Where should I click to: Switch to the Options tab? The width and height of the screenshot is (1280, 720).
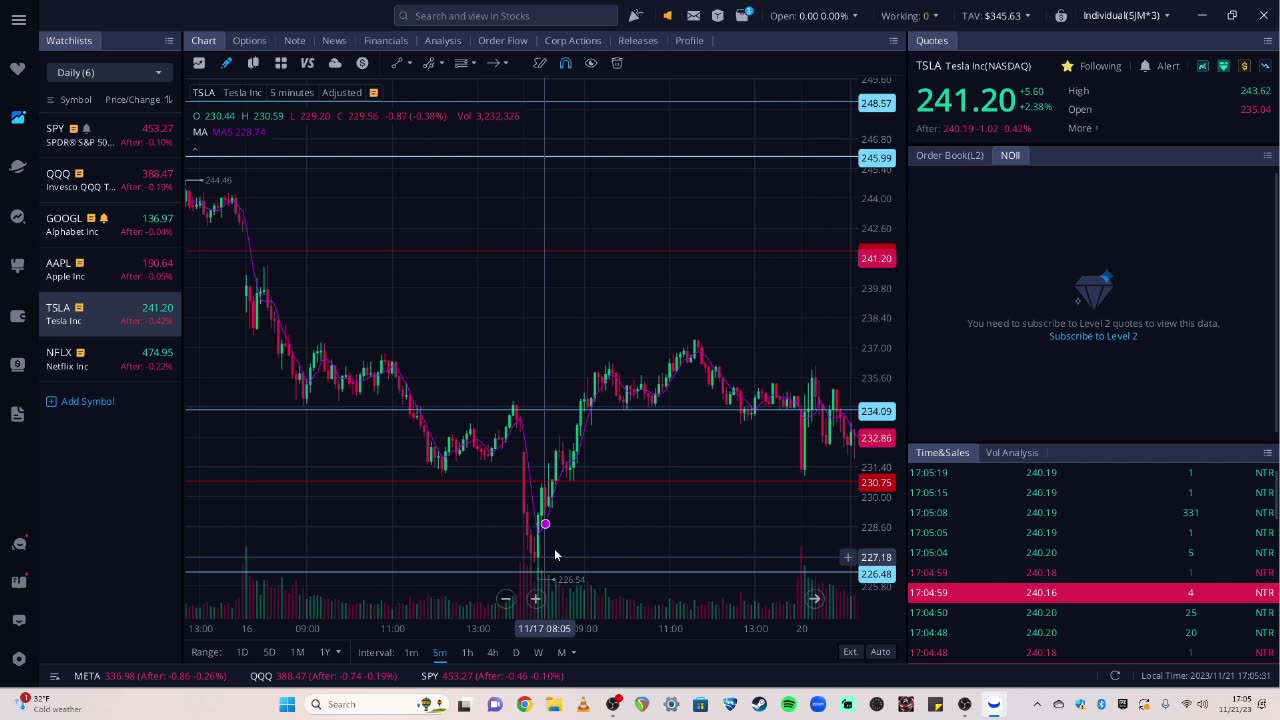(249, 40)
